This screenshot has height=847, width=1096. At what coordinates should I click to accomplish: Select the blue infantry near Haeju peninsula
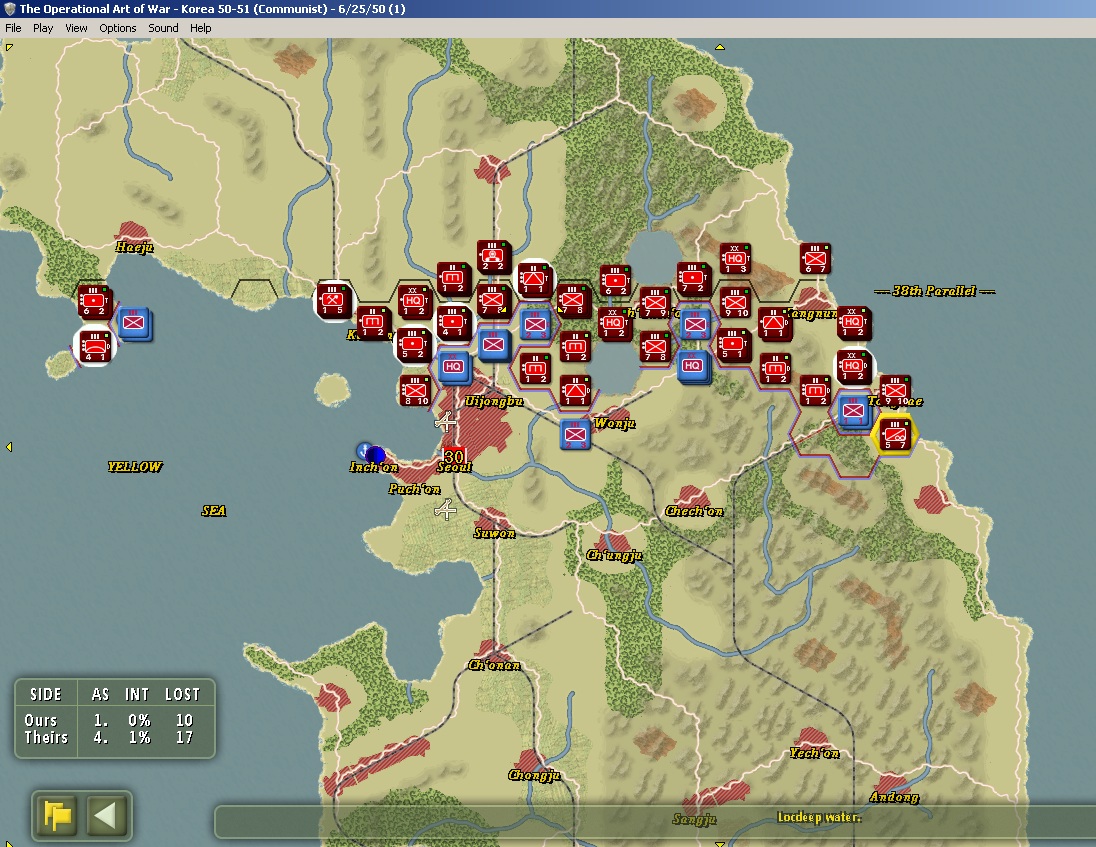click(x=134, y=323)
